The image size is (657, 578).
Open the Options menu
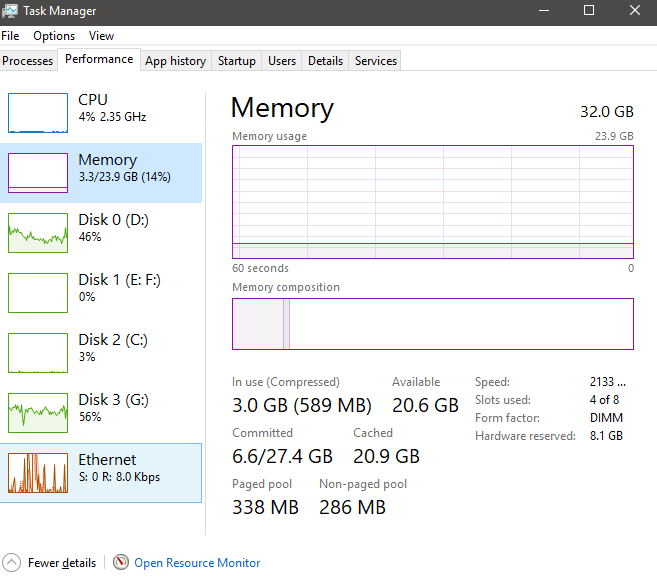point(54,36)
